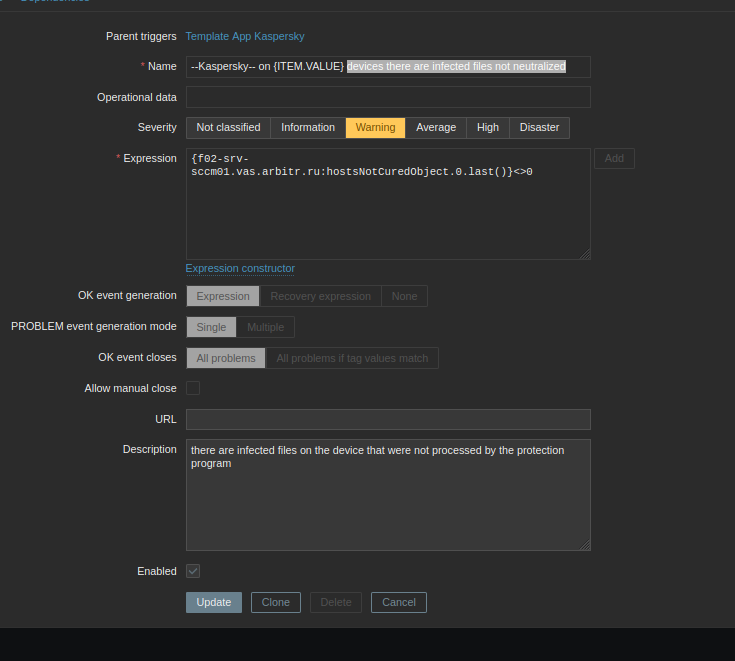Select All problems for OK event closes
This screenshot has height=661, width=735.
[x=226, y=358]
